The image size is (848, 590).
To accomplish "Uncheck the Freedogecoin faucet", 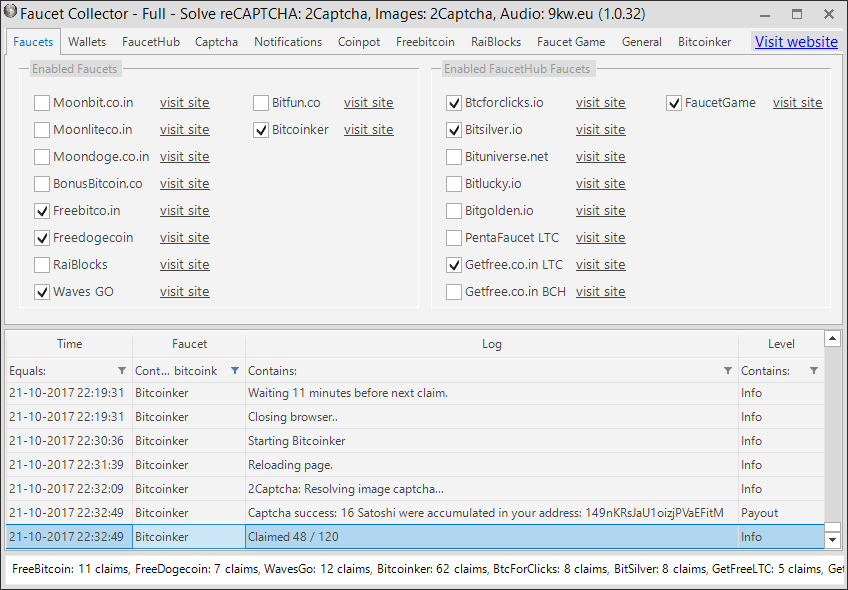I will (x=42, y=238).
